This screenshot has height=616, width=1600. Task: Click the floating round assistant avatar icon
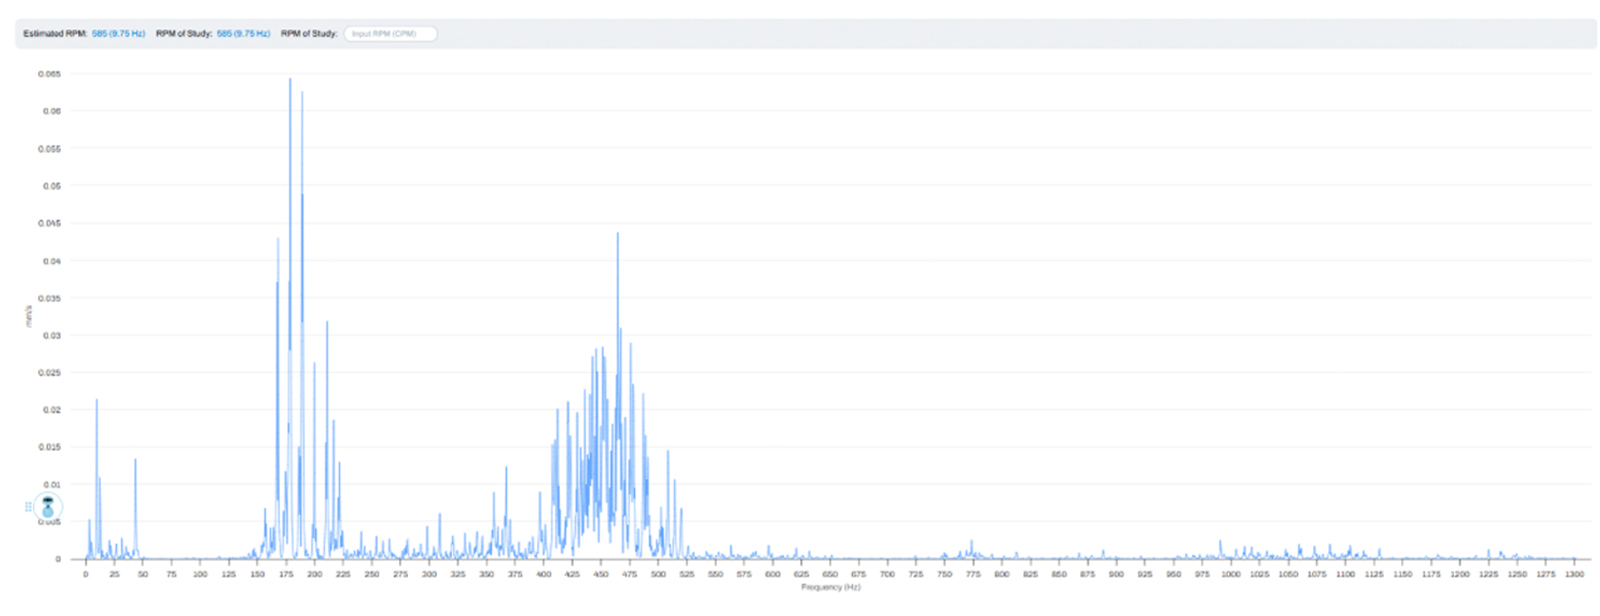click(x=48, y=507)
